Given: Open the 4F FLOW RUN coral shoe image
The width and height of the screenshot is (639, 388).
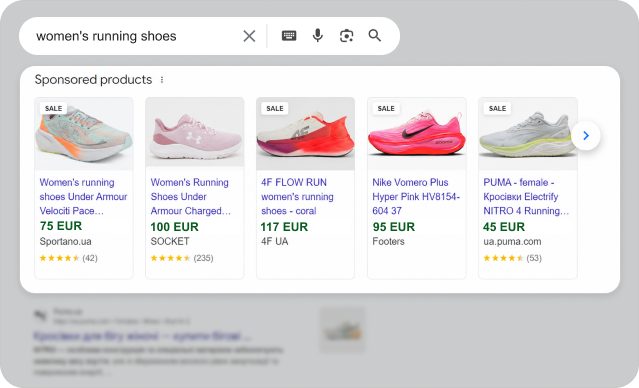Looking at the screenshot, I should click(x=306, y=134).
